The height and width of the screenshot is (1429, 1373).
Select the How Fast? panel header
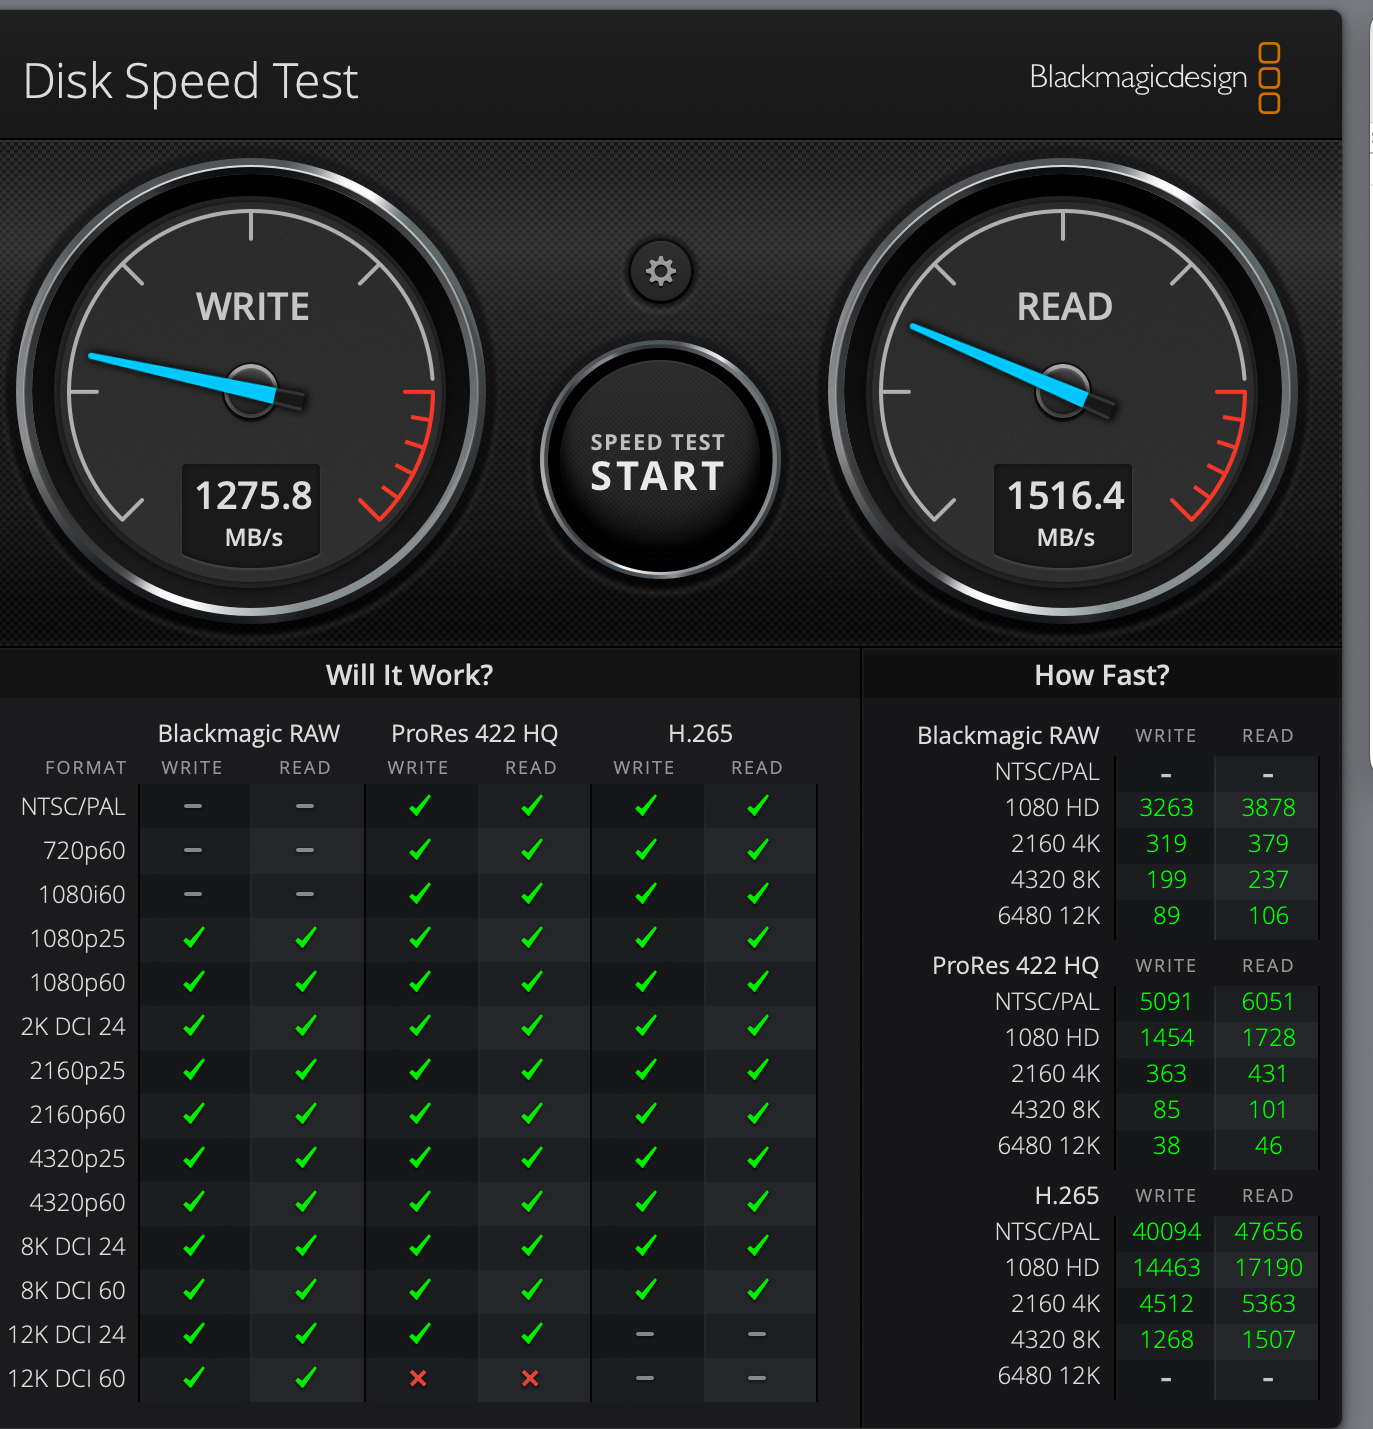[1101, 675]
